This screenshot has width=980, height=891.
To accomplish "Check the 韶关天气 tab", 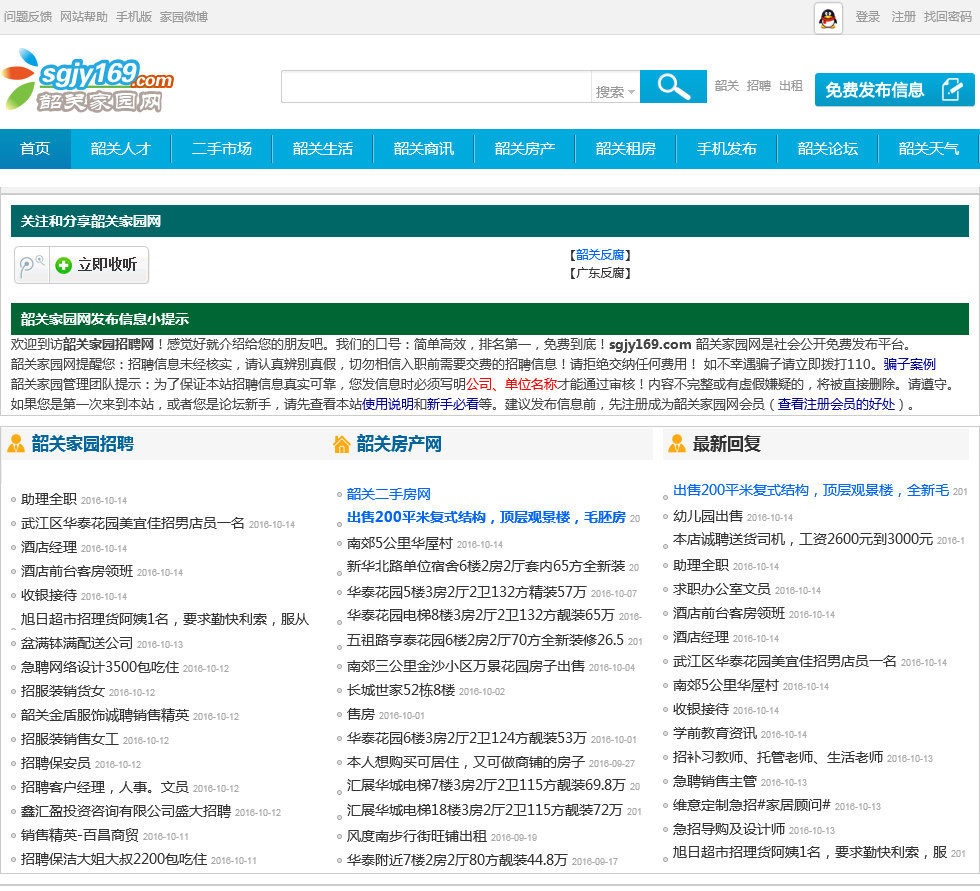I will 929,149.
